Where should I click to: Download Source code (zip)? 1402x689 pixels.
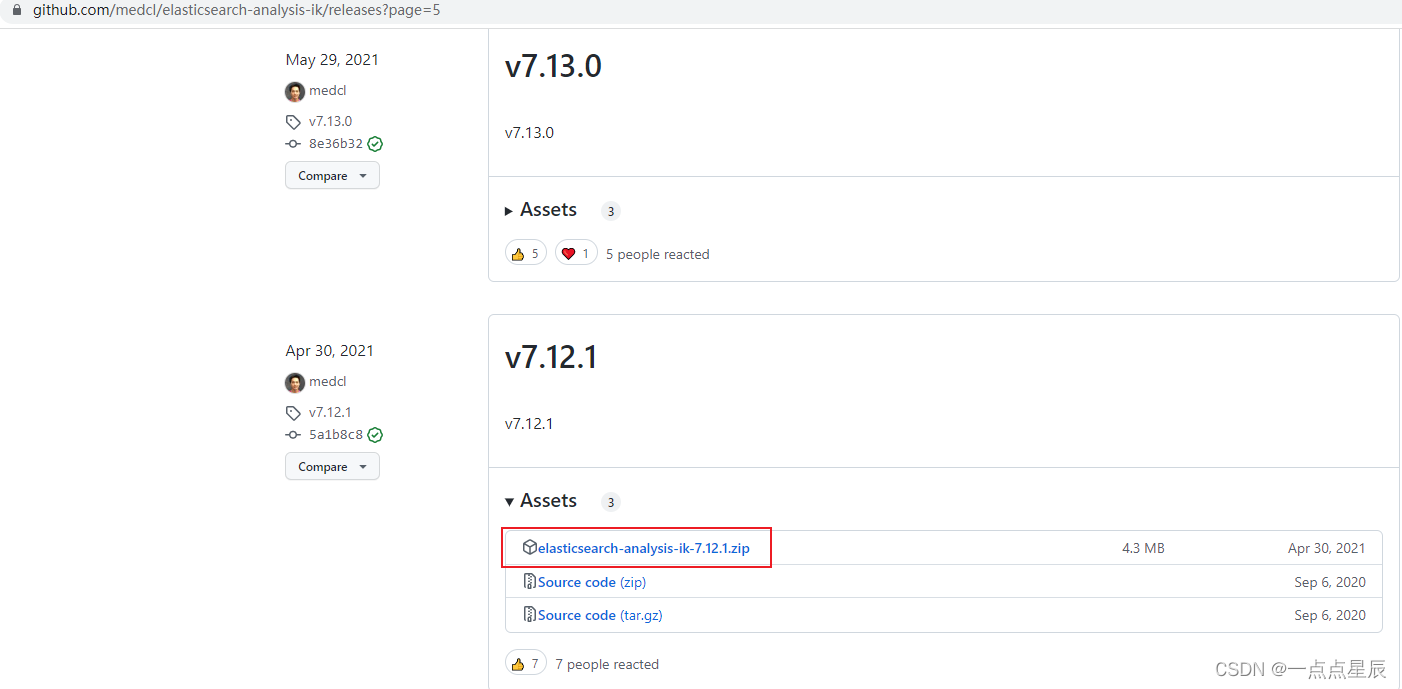592,582
